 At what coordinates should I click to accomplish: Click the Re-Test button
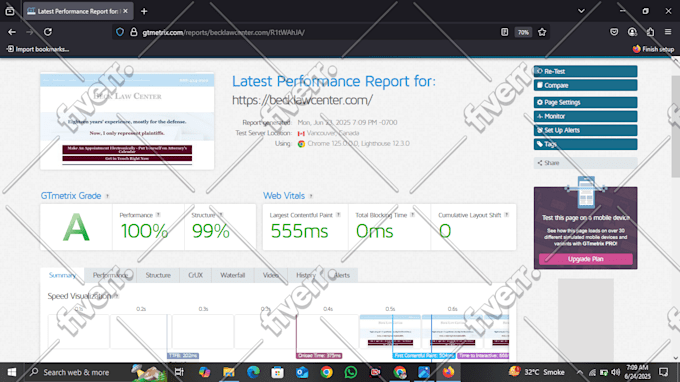pos(585,71)
